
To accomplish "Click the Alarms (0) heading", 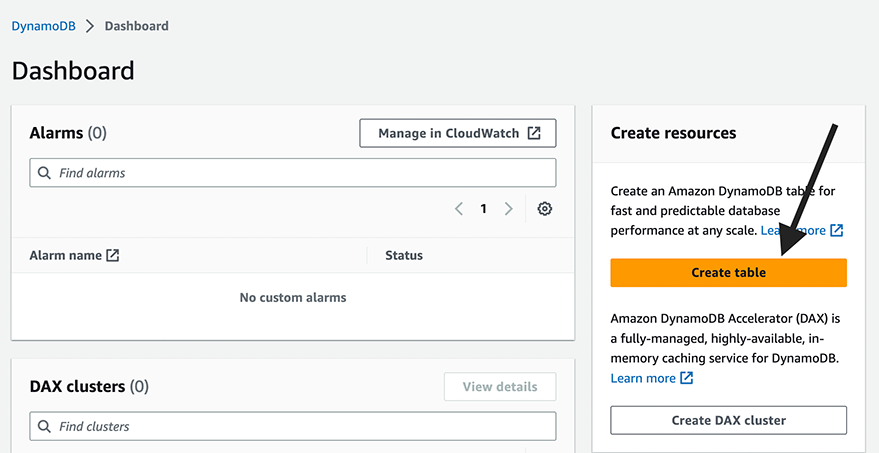I will click(68, 133).
